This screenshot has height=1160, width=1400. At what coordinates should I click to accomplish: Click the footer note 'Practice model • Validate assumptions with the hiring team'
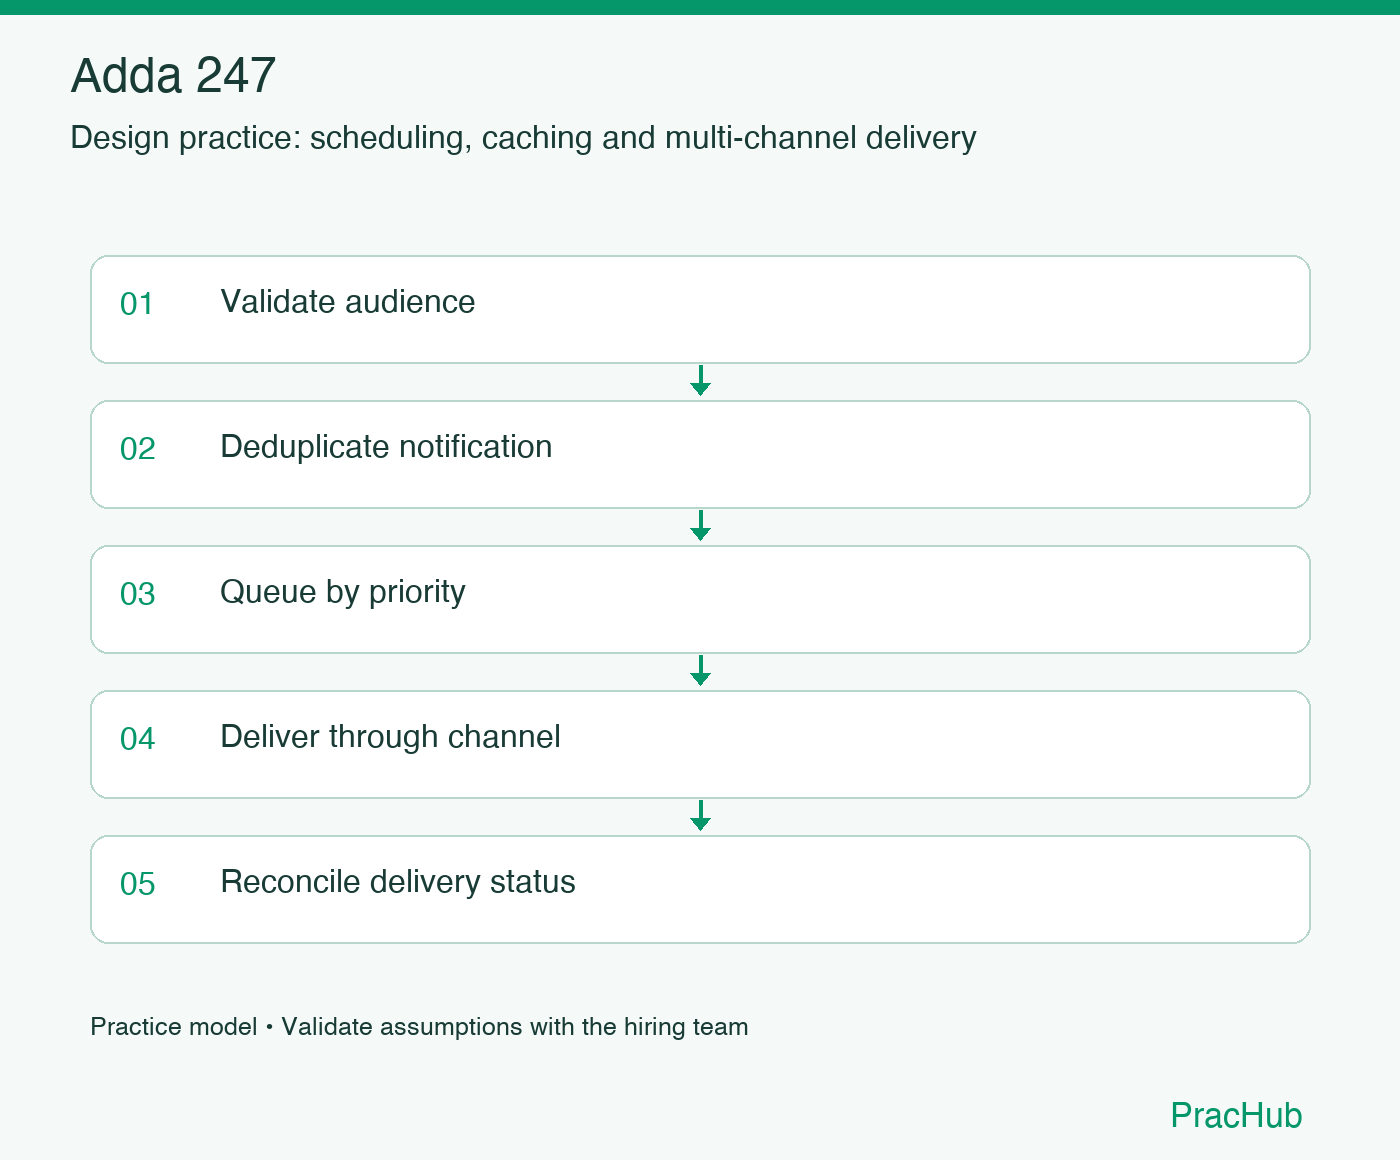coord(419,1027)
